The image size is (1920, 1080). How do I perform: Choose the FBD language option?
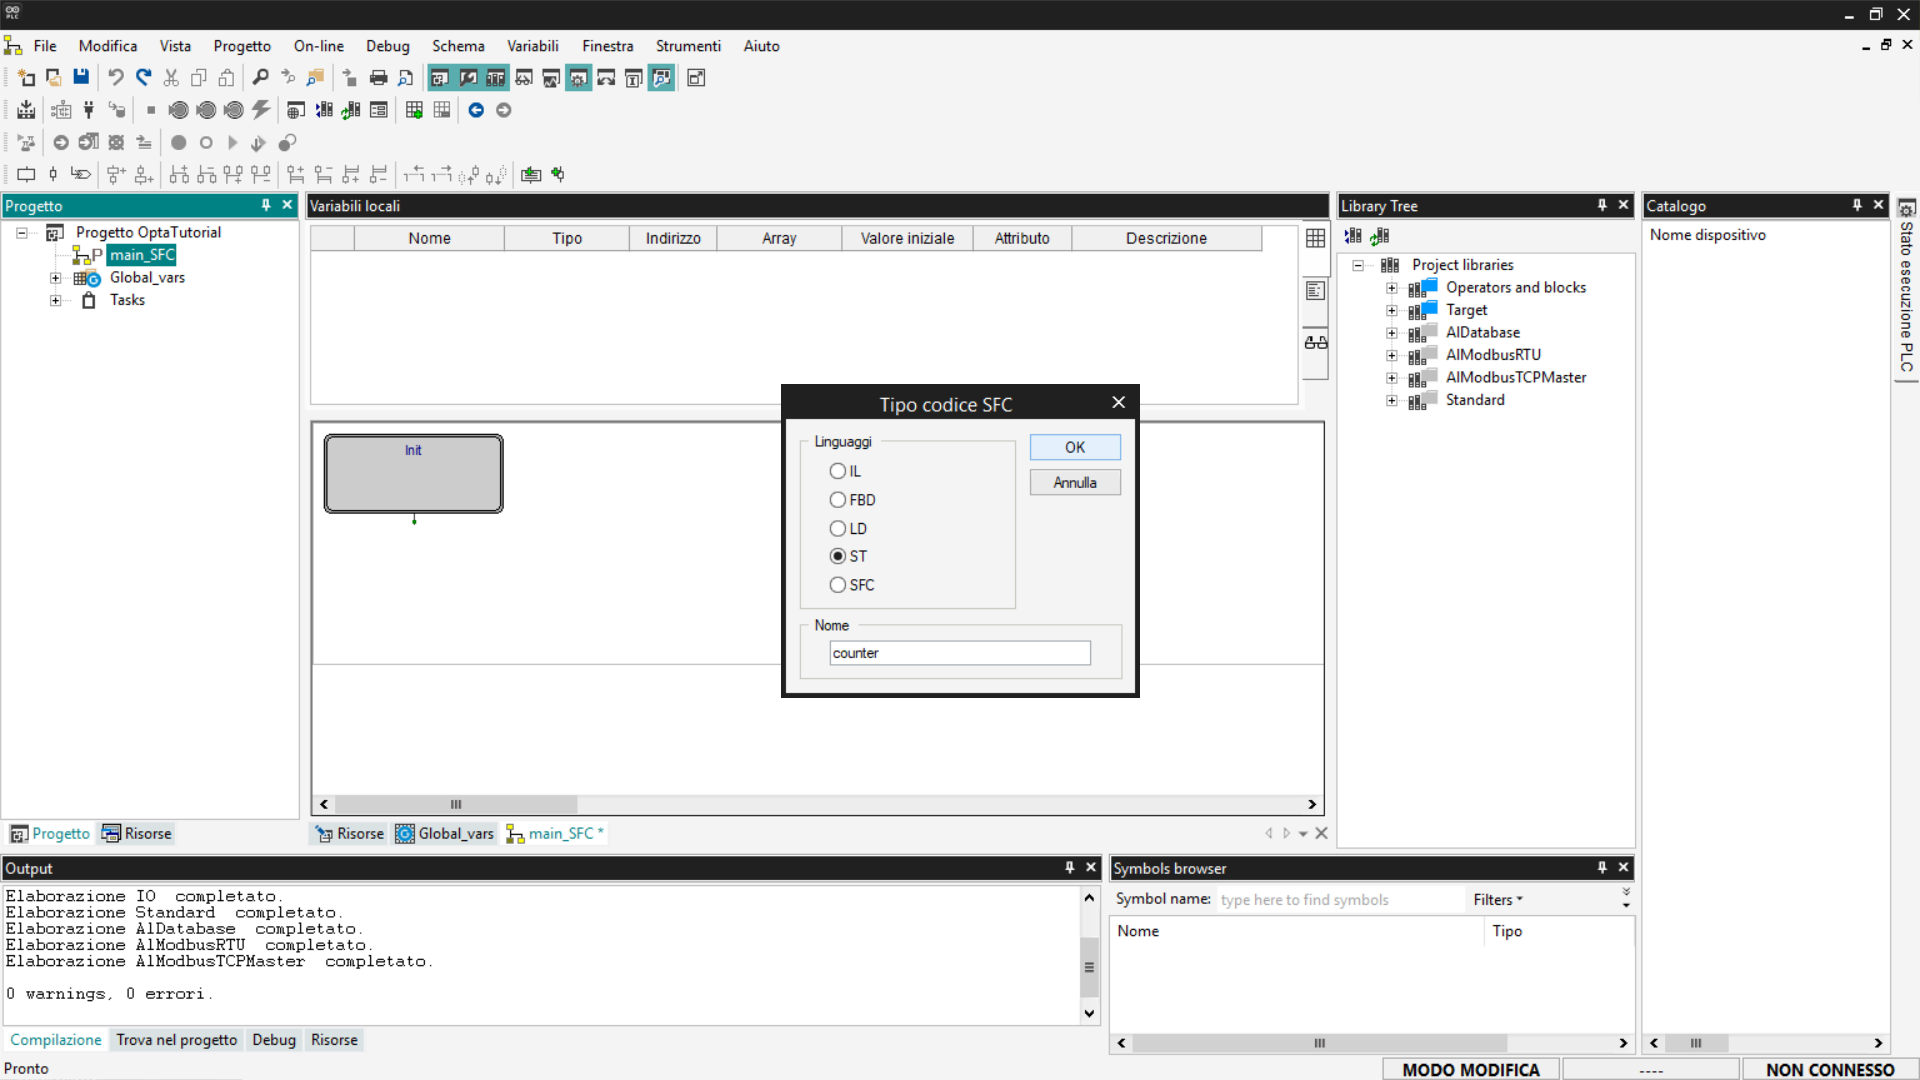click(838, 500)
